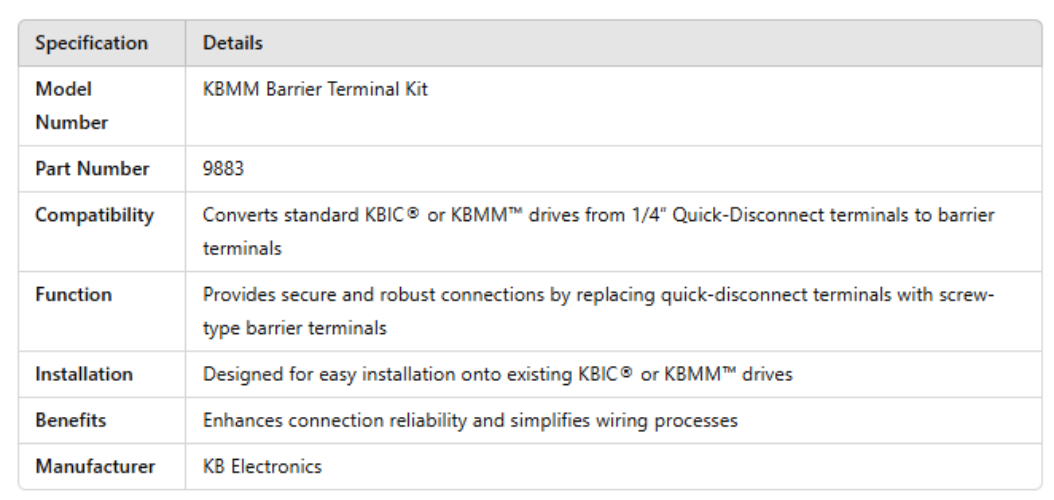Click the Details column header
This screenshot has width=1054, height=500.
coord(233,43)
